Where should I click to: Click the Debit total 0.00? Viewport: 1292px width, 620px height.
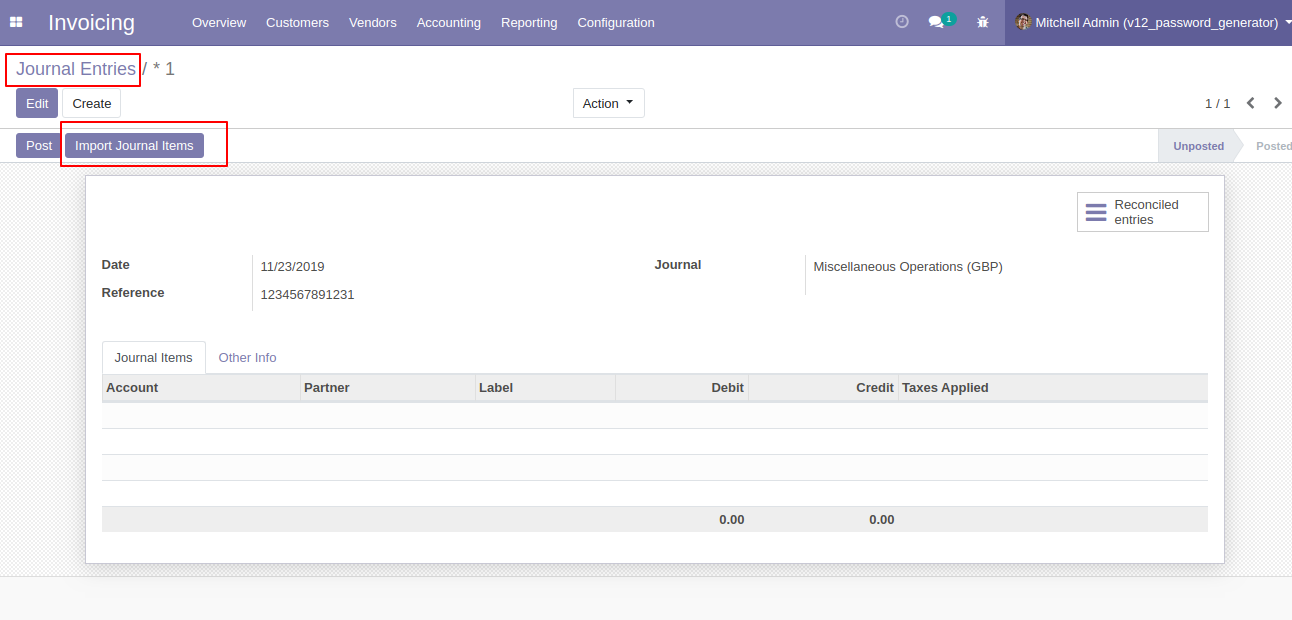(x=732, y=520)
